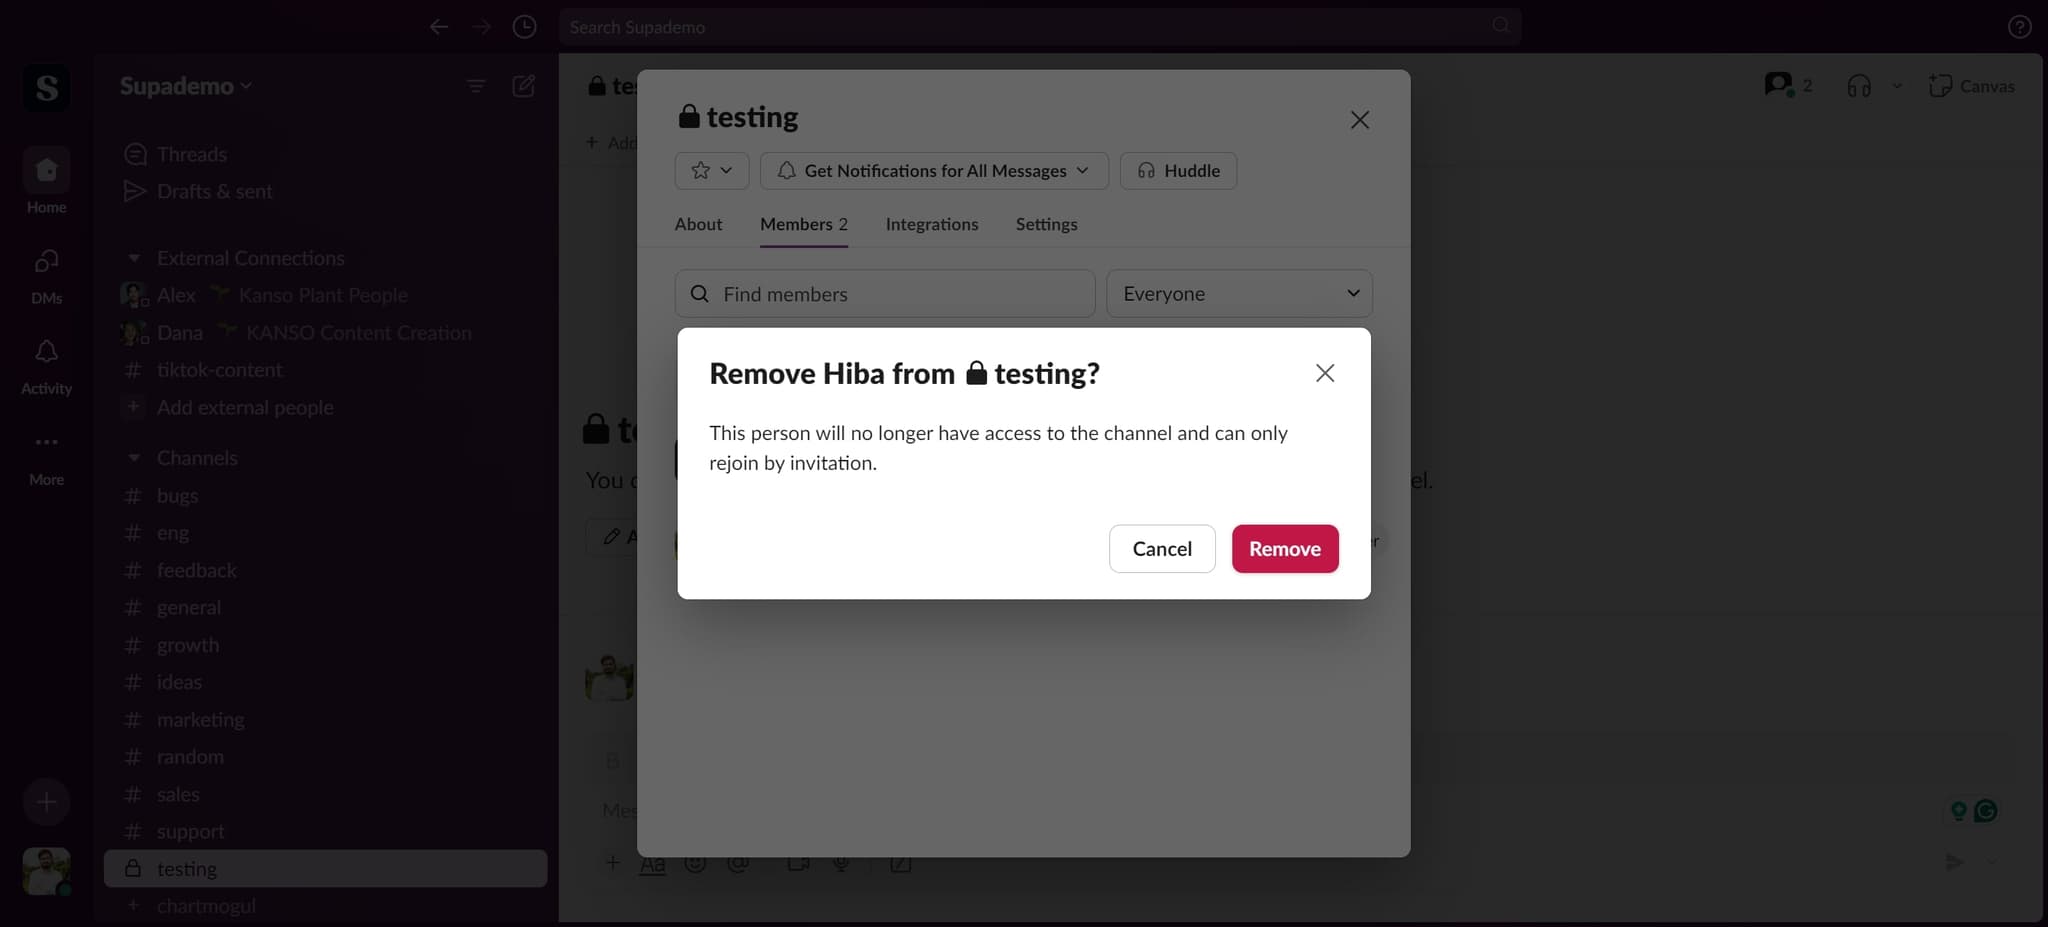Open the About tab in channel details
2048x927 pixels.
point(698,224)
